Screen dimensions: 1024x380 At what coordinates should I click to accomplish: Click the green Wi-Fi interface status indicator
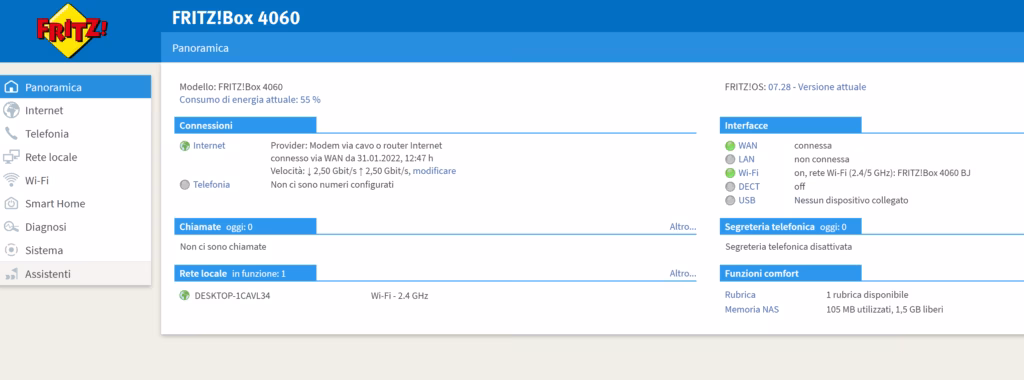(x=730, y=173)
